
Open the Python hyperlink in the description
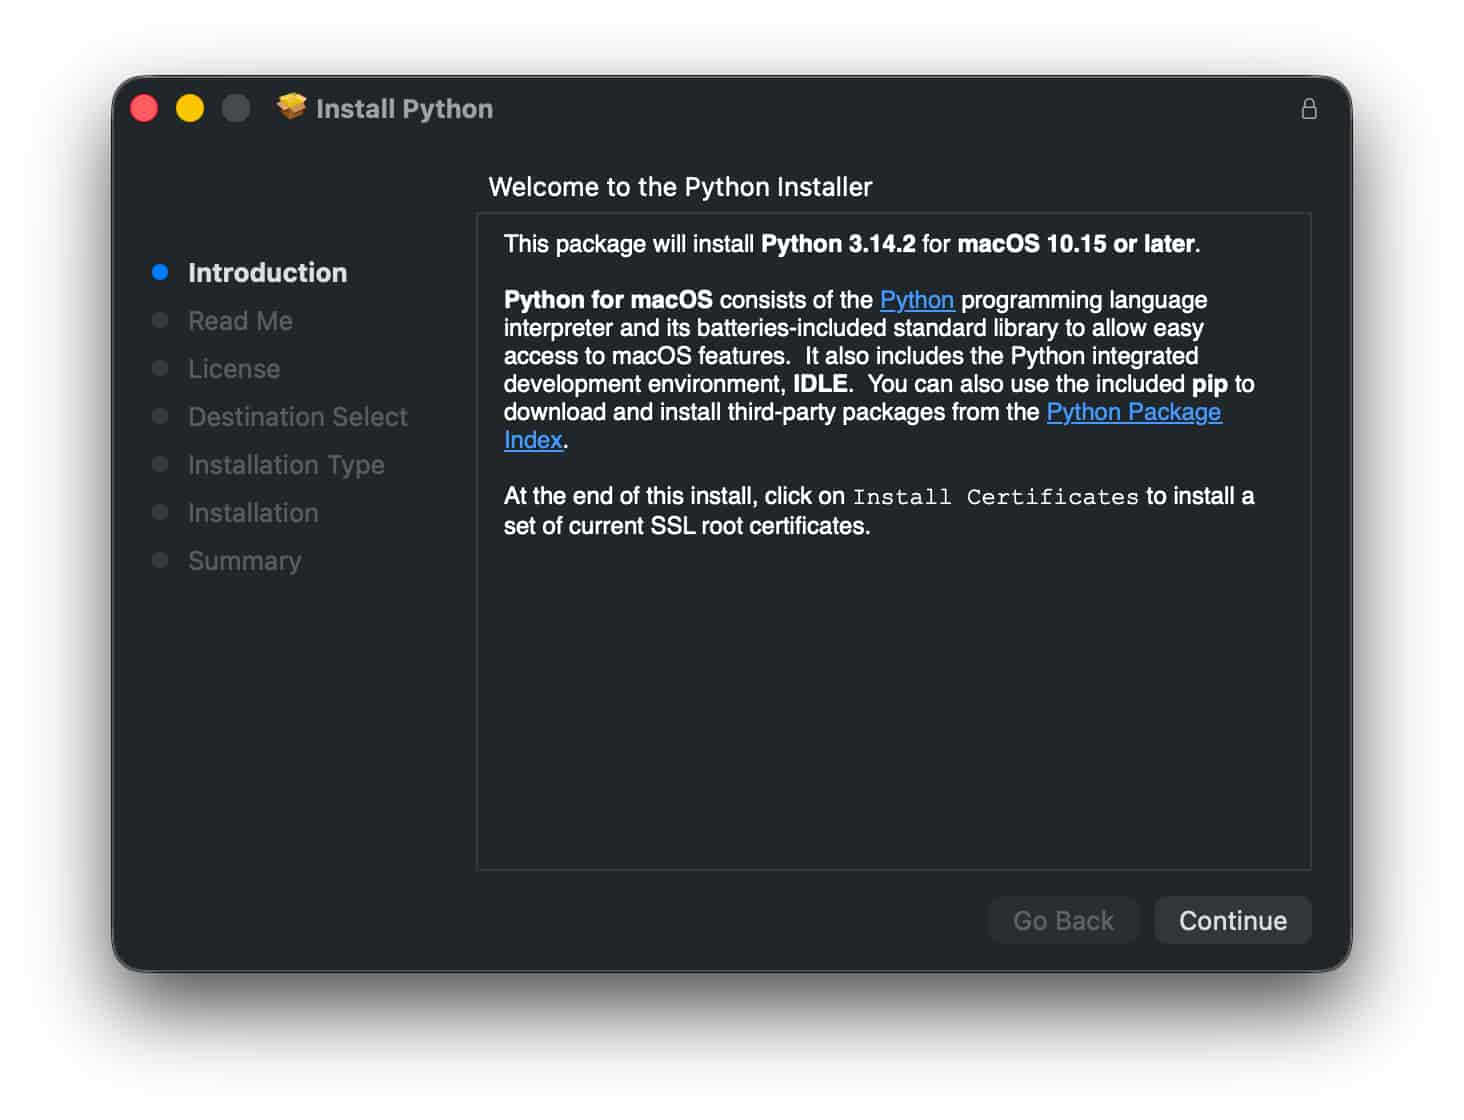[916, 300]
